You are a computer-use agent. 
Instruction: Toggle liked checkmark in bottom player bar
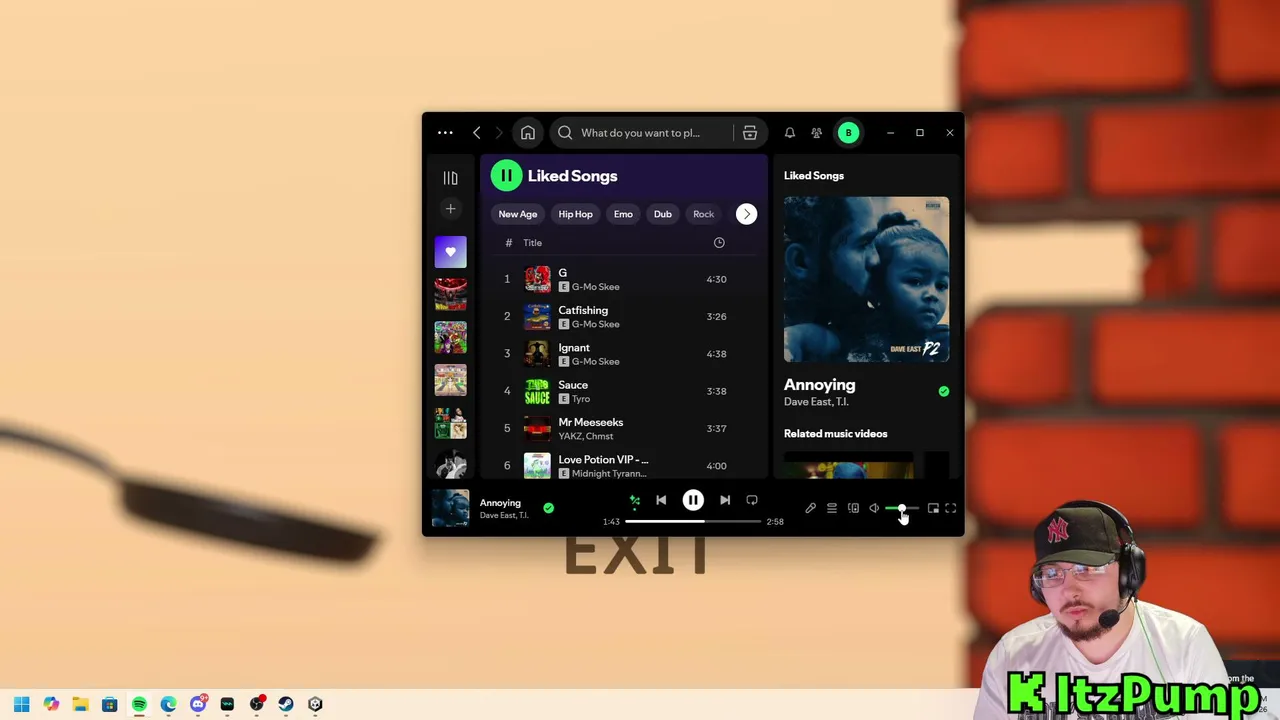(x=548, y=508)
